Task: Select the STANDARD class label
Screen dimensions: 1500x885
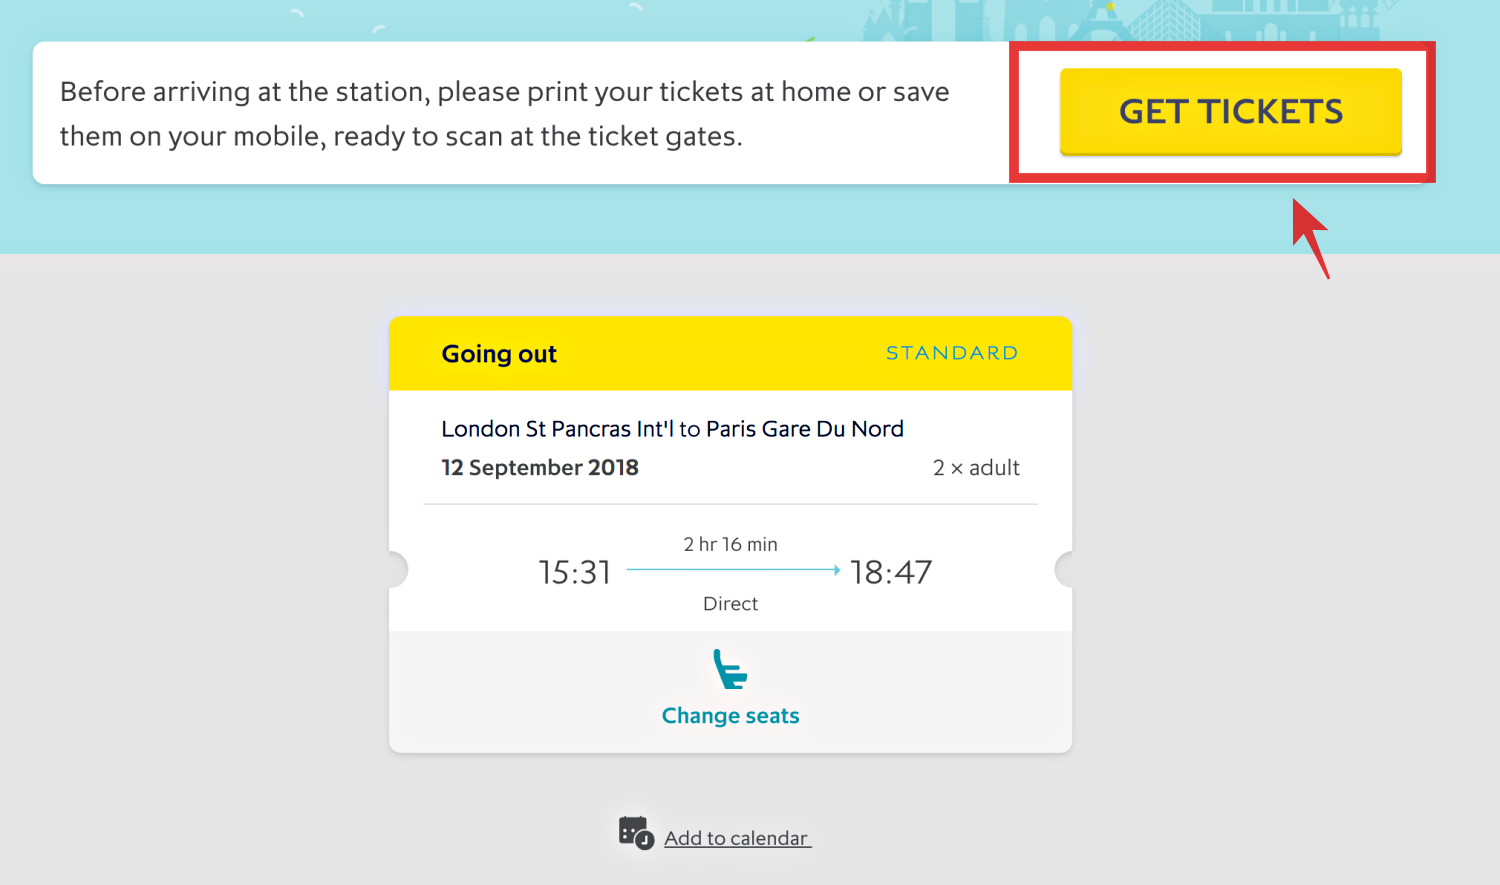Action: pos(952,353)
